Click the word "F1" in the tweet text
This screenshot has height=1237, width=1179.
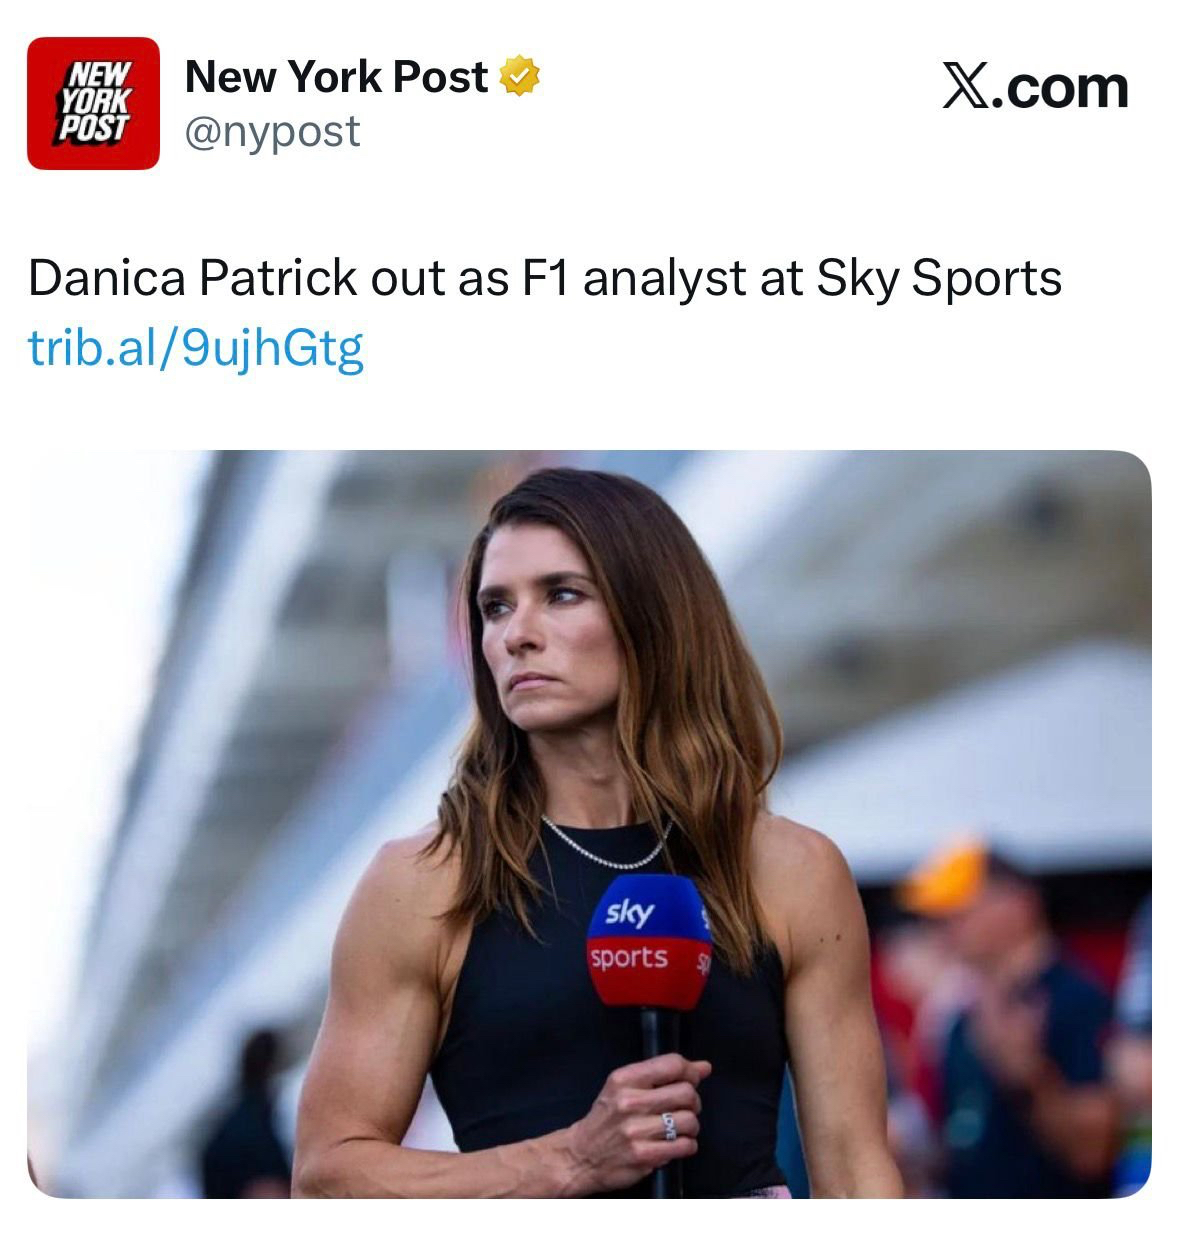544,278
